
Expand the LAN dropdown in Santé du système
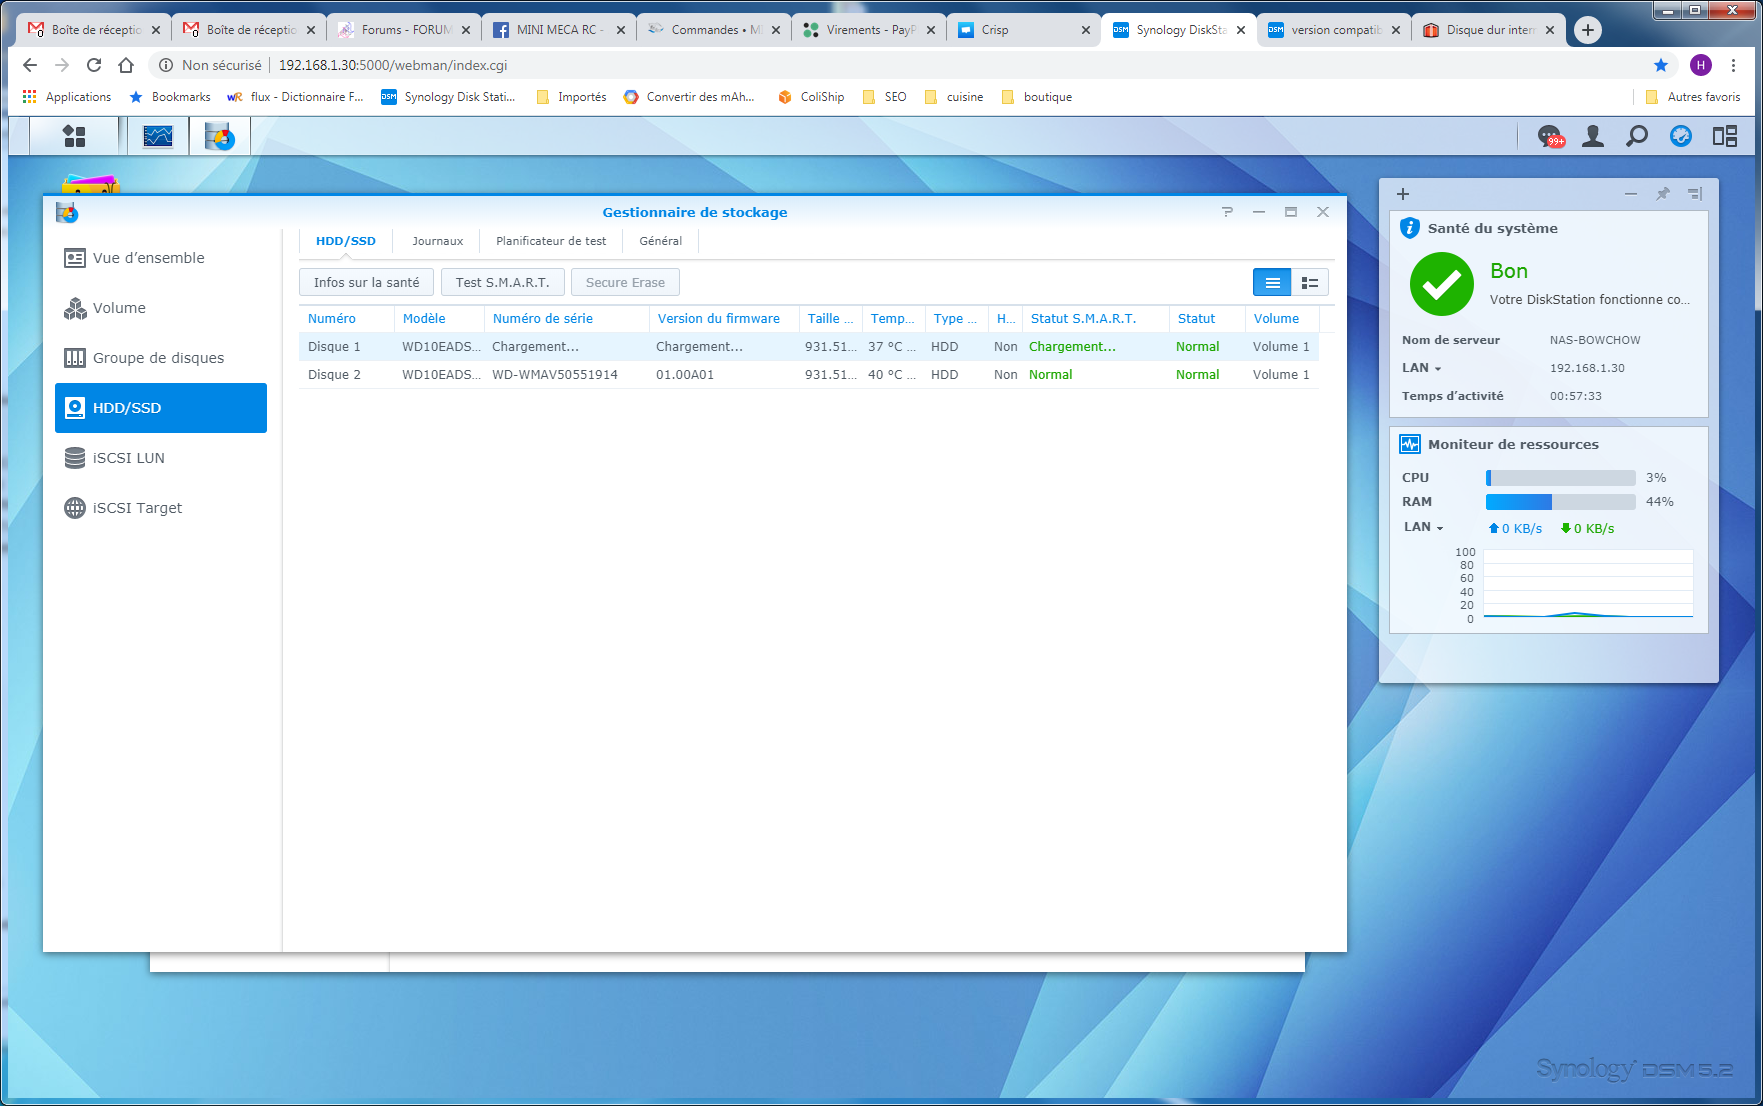coord(1422,368)
